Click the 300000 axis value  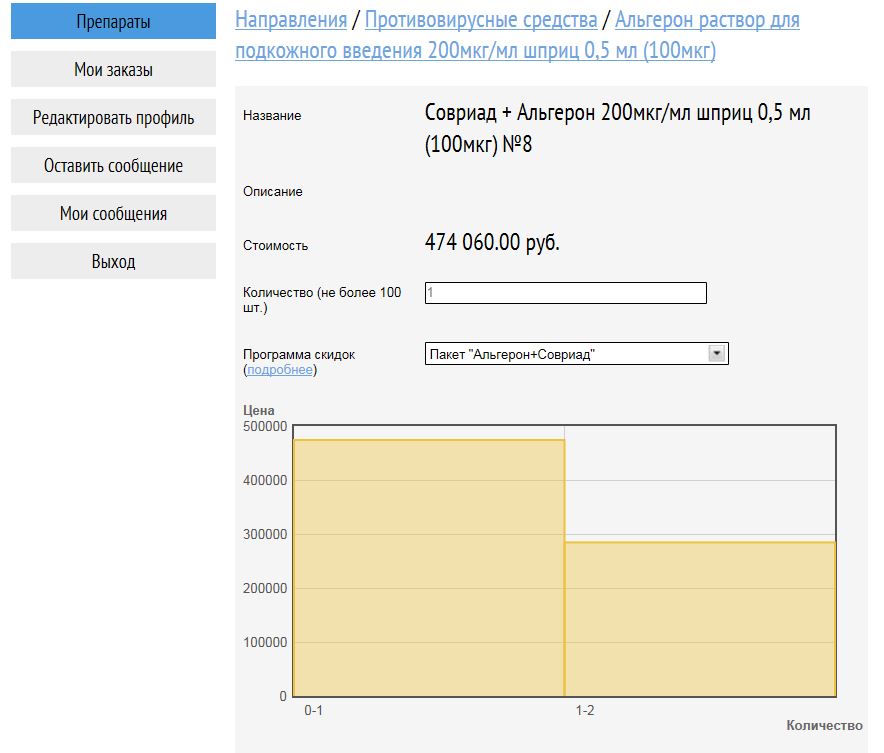pos(265,534)
